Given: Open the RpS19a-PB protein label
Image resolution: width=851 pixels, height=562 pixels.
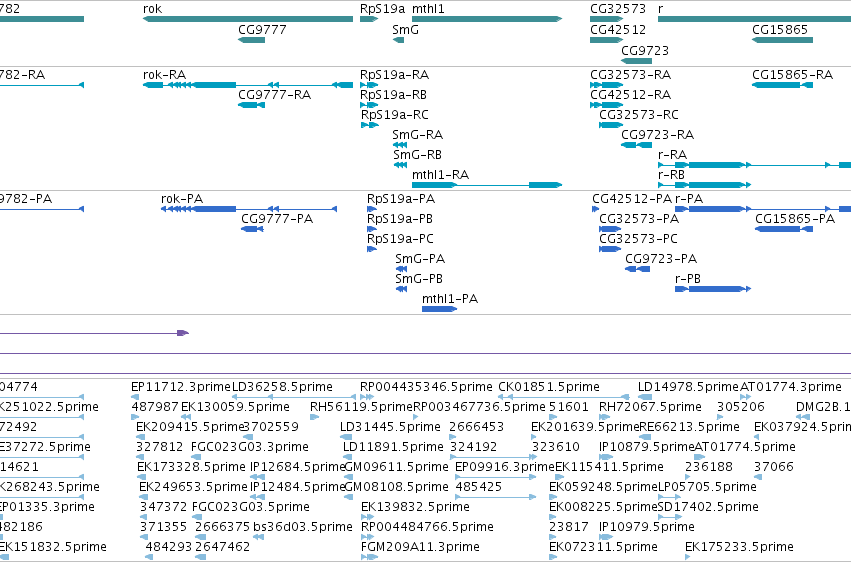Looking at the screenshot, I should 400,219.
